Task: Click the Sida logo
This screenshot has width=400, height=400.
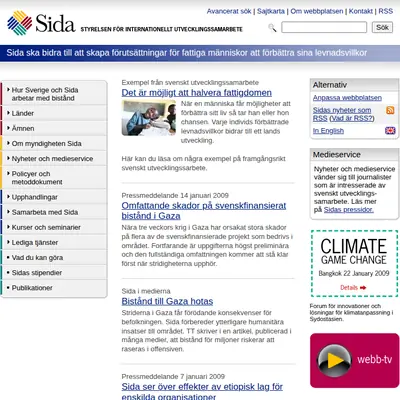Action: (41, 23)
